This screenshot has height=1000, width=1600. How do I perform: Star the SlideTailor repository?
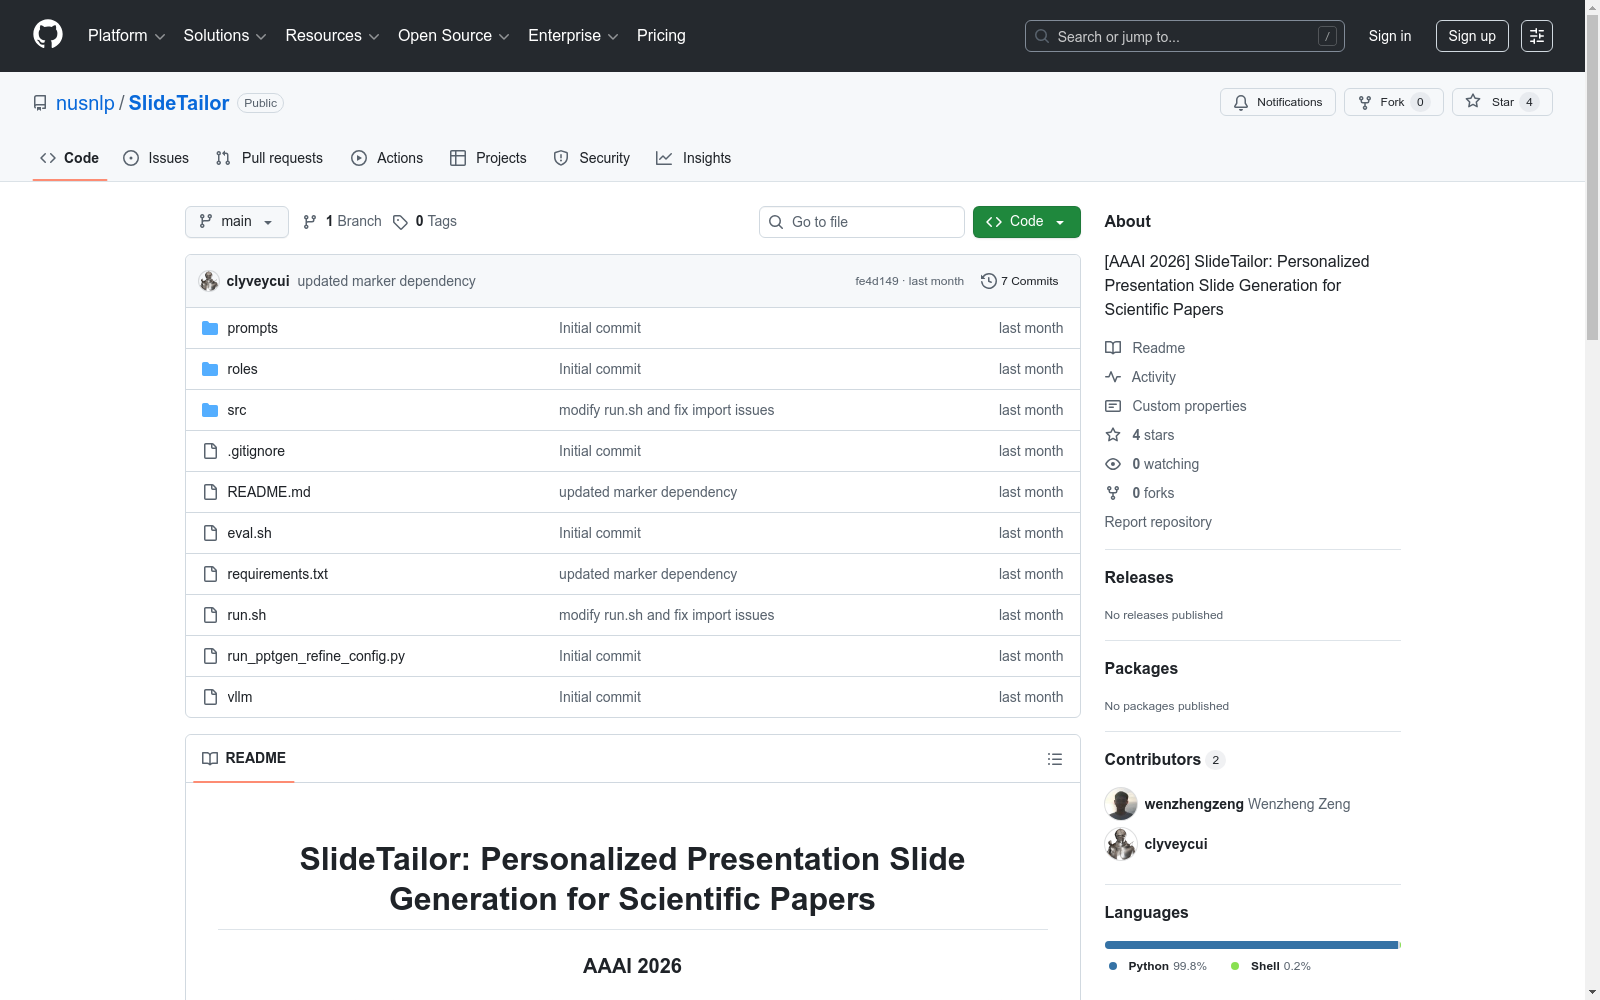click(x=1502, y=102)
